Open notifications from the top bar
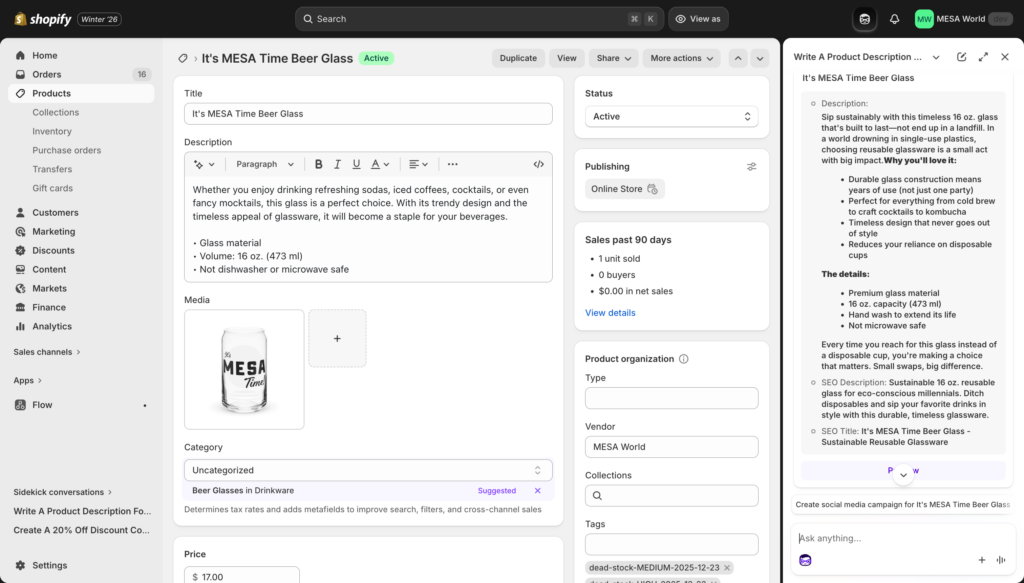 pos(895,18)
